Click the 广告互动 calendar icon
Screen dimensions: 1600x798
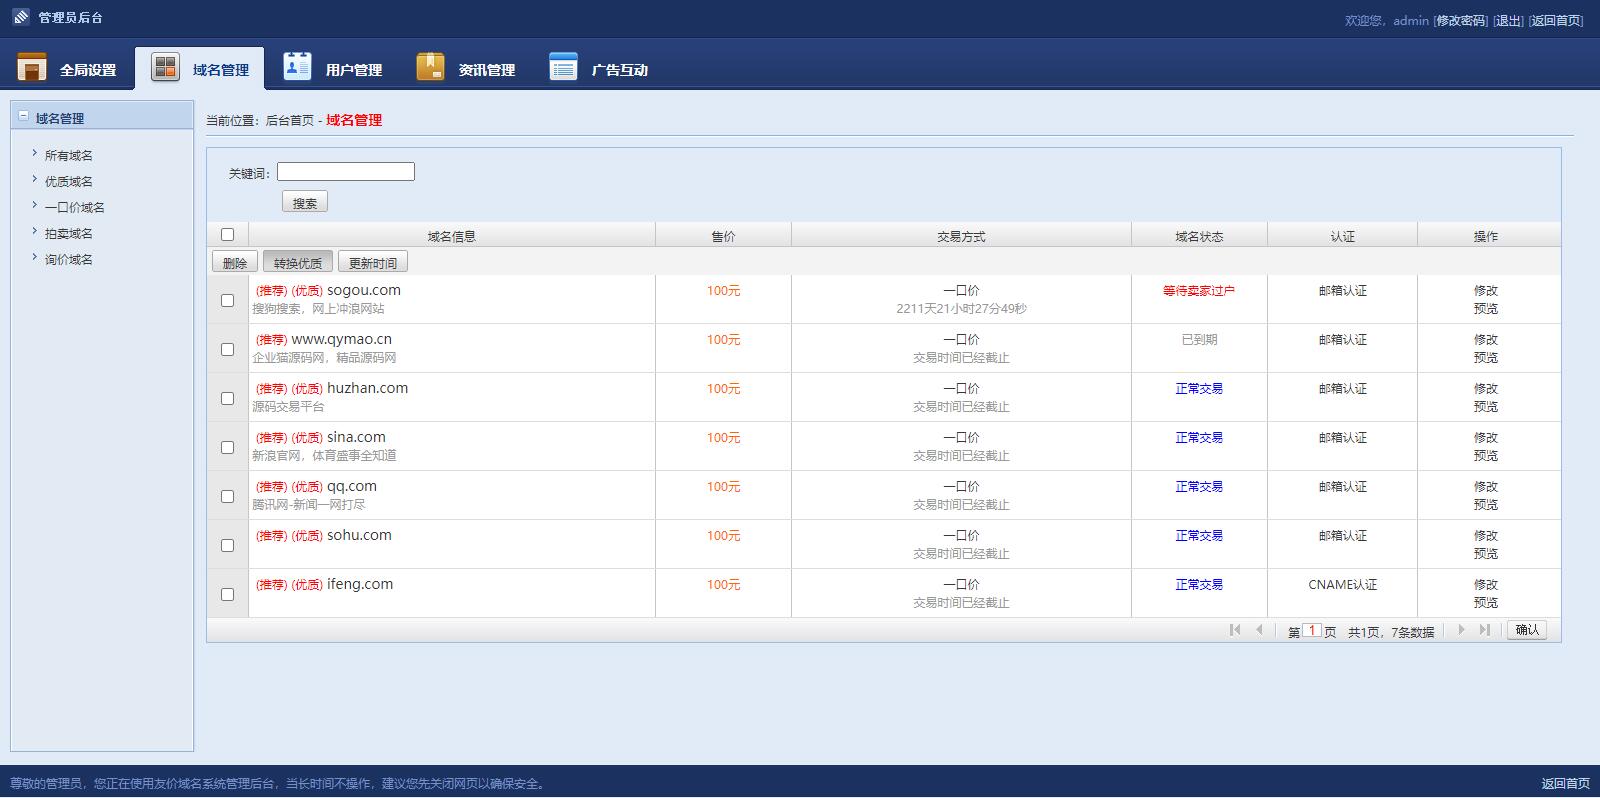563,67
